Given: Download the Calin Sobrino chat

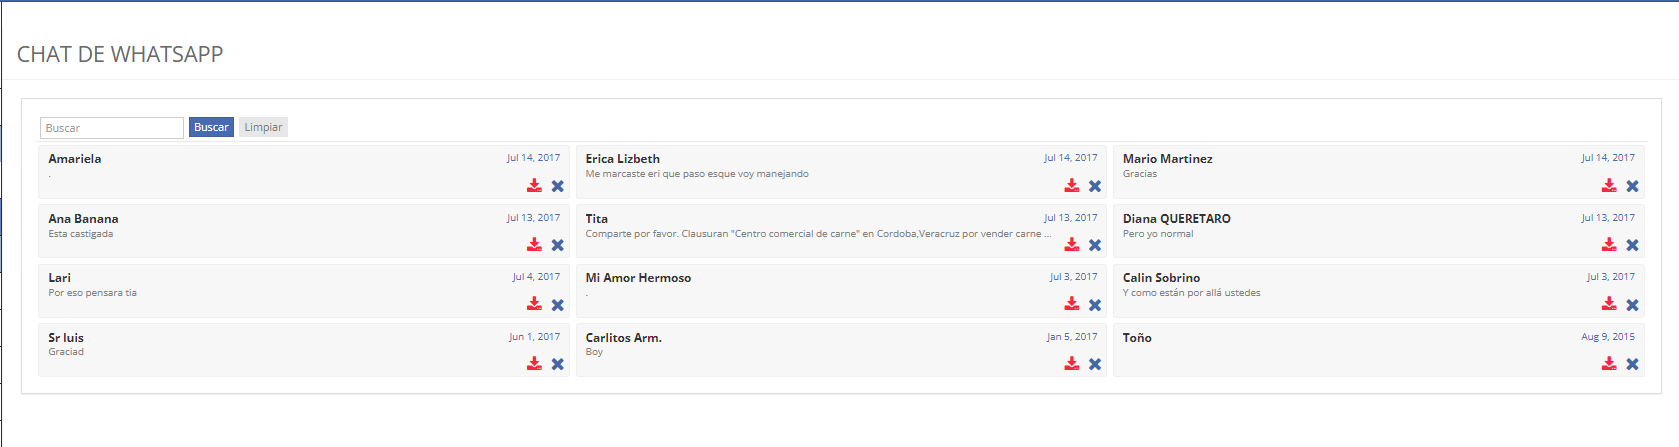Looking at the screenshot, I should tap(1608, 304).
